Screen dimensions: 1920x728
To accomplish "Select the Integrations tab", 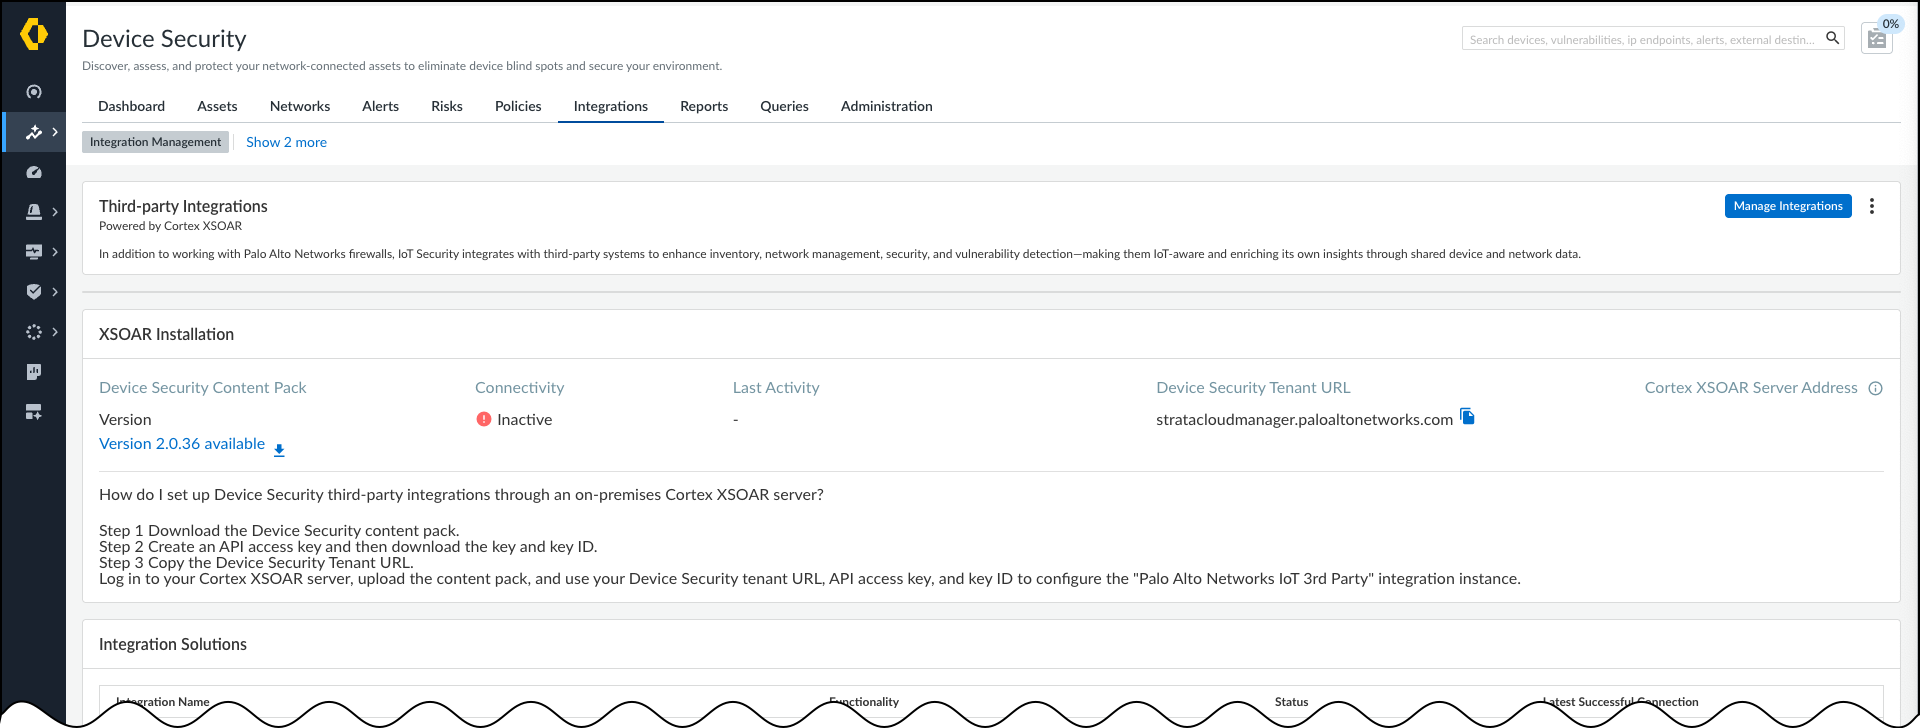I will coord(611,106).
